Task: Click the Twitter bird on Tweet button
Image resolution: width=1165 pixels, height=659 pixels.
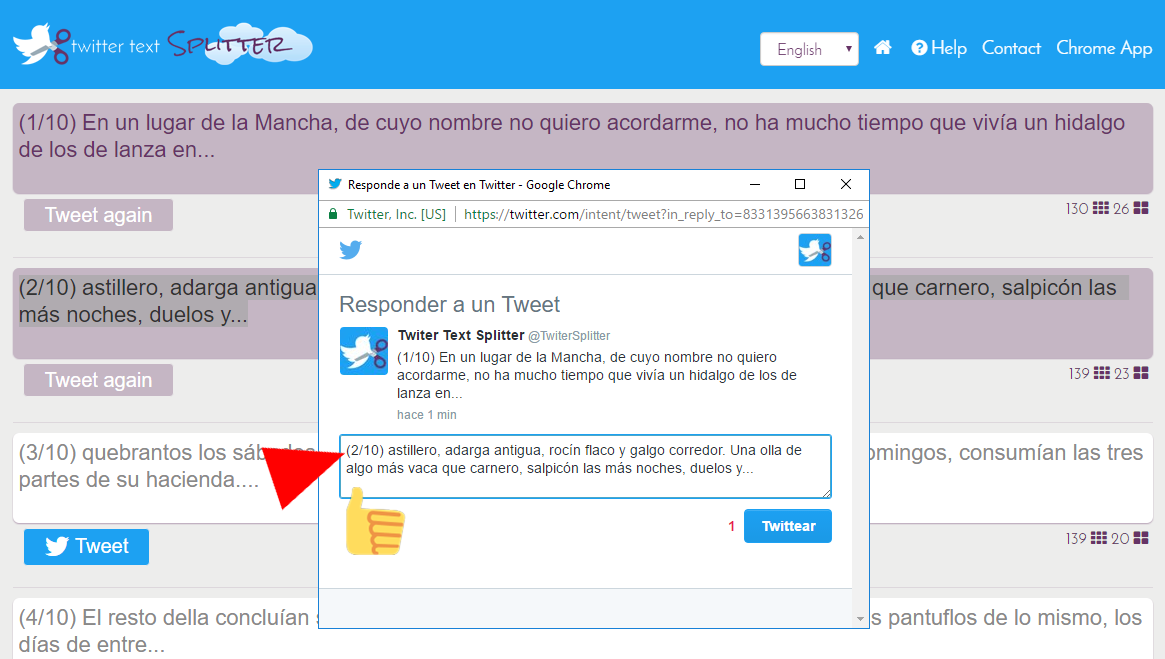Action: click(x=57, y=546)
